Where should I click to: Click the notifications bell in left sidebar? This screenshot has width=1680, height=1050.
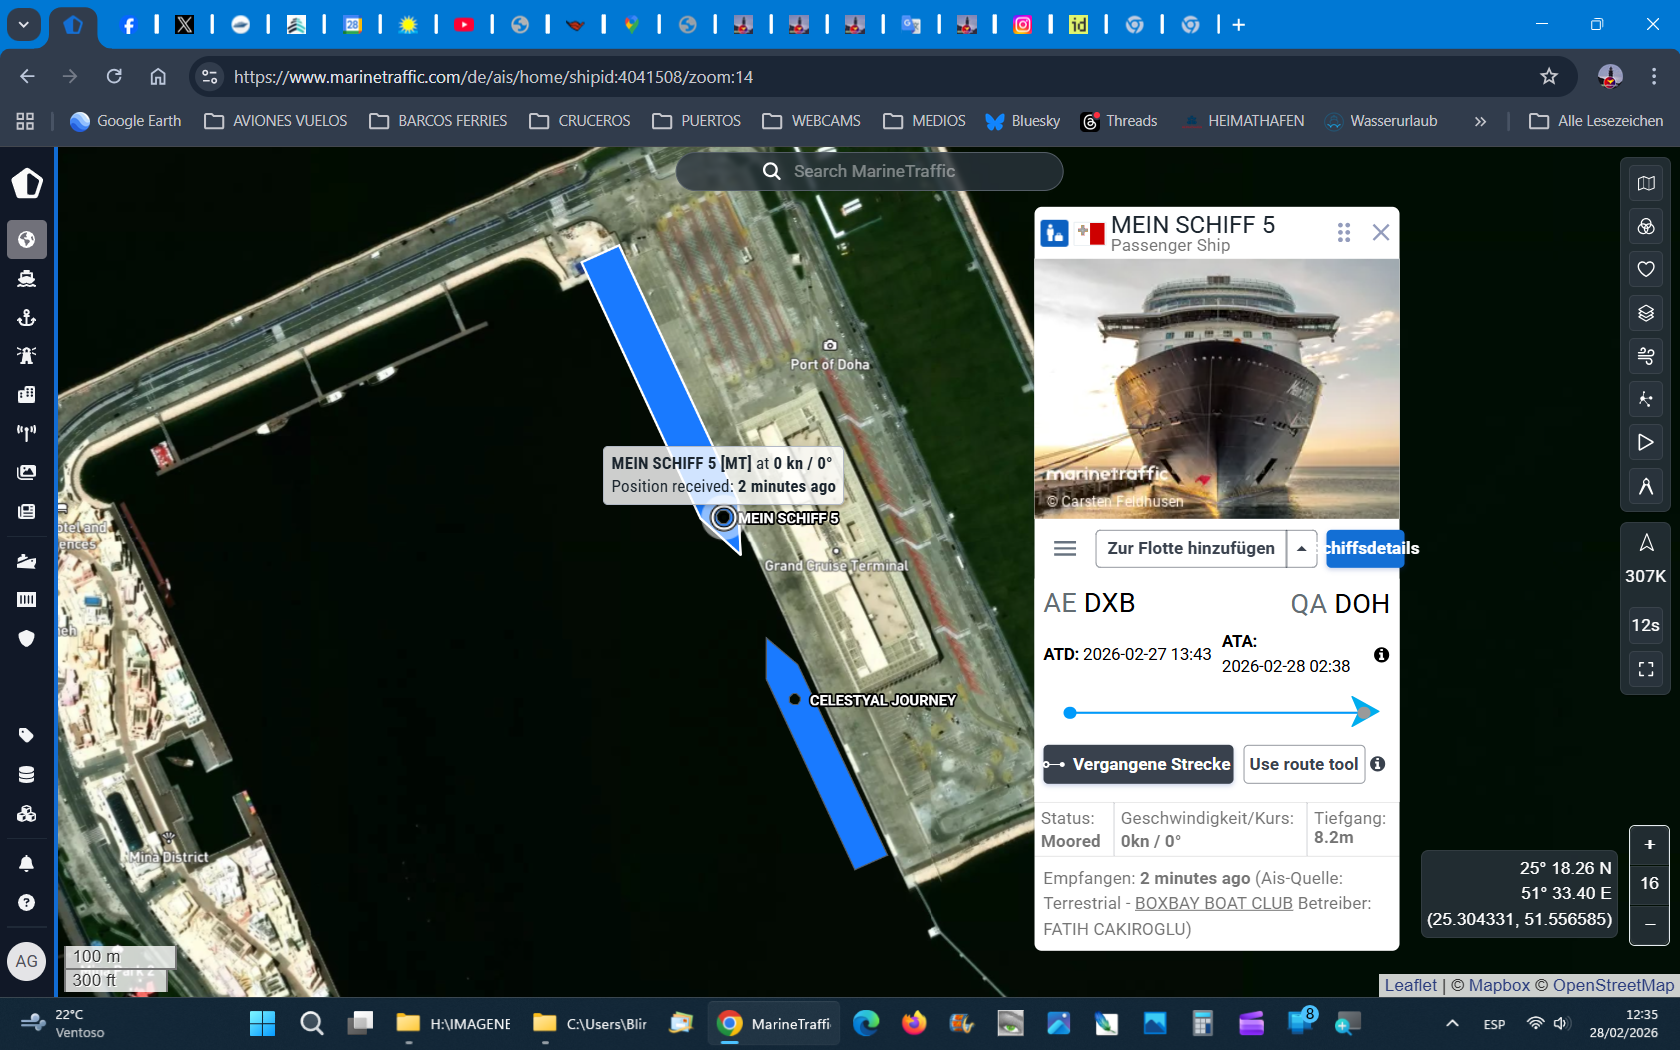click(27, 863)
